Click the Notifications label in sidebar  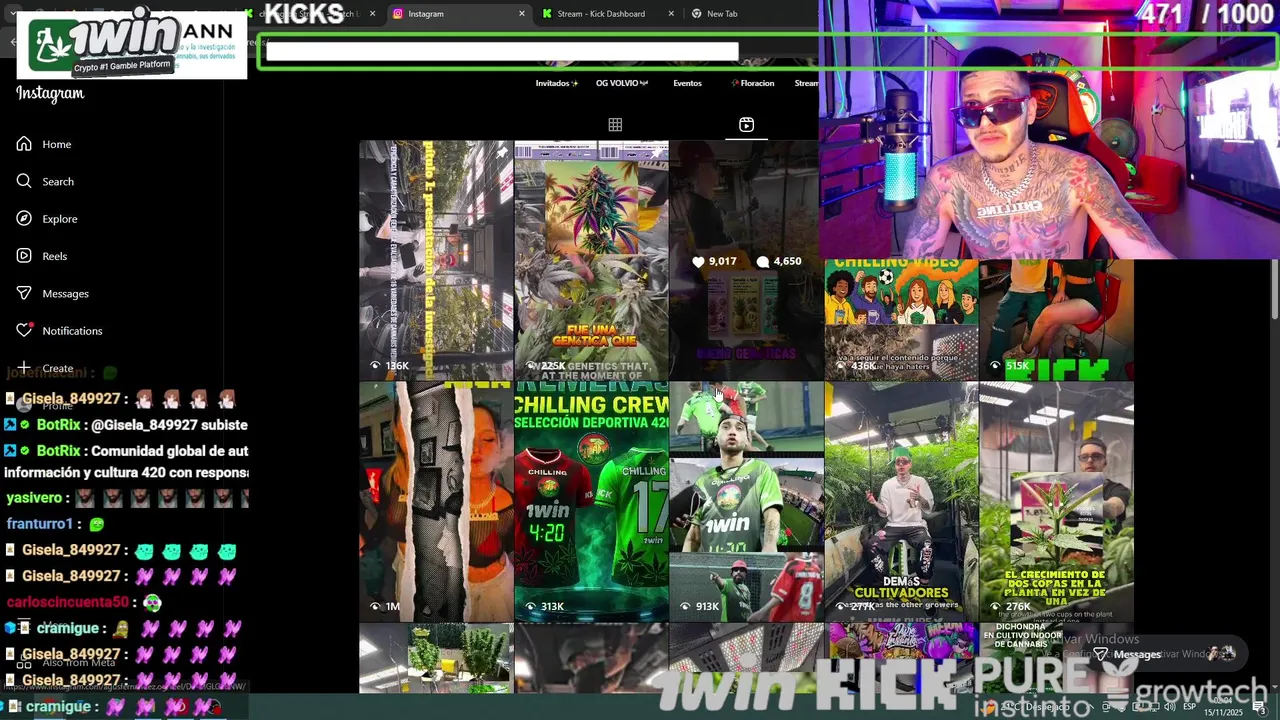pyautogui.click(x=72, y=331)
